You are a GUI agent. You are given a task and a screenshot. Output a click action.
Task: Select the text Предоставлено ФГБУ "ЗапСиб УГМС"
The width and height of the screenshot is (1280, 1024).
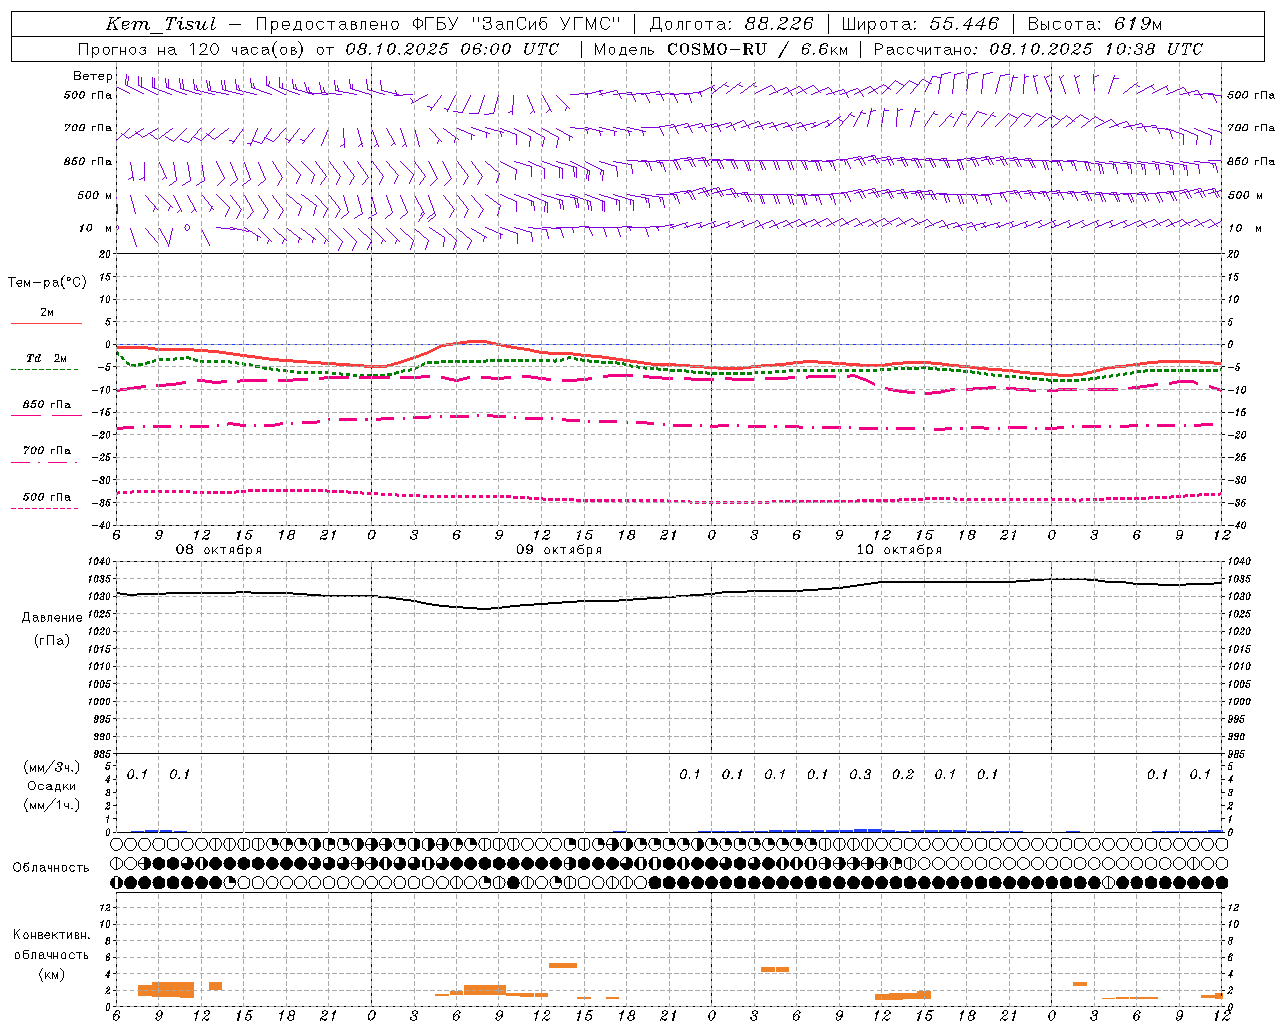[438, 25]
